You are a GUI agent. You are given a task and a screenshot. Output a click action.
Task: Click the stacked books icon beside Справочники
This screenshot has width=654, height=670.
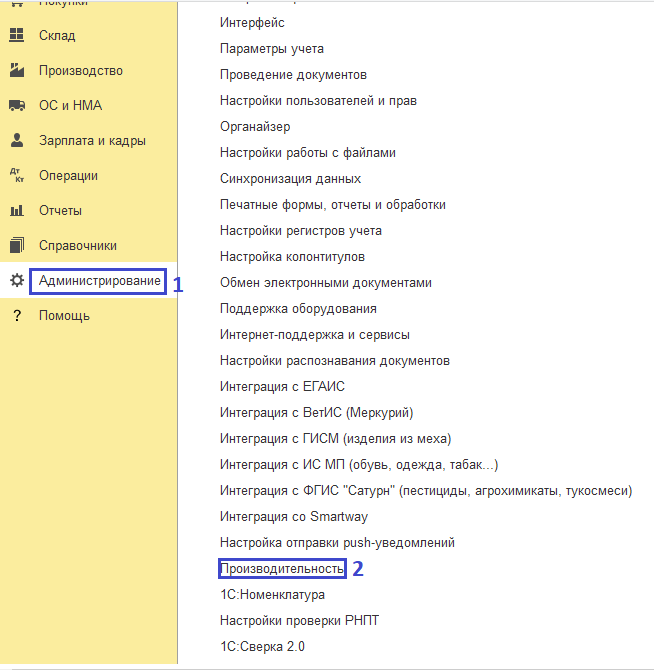(x=16, y=245)
